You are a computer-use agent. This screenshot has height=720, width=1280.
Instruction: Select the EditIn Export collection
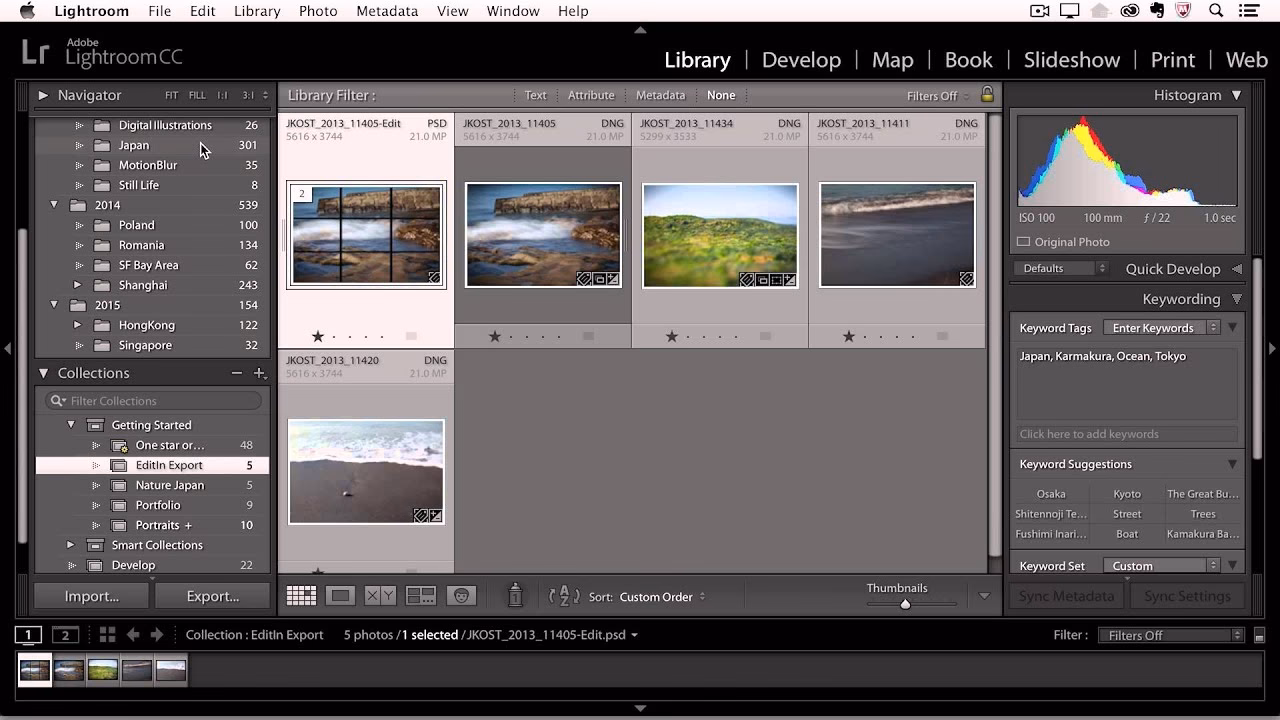[169, 465]
